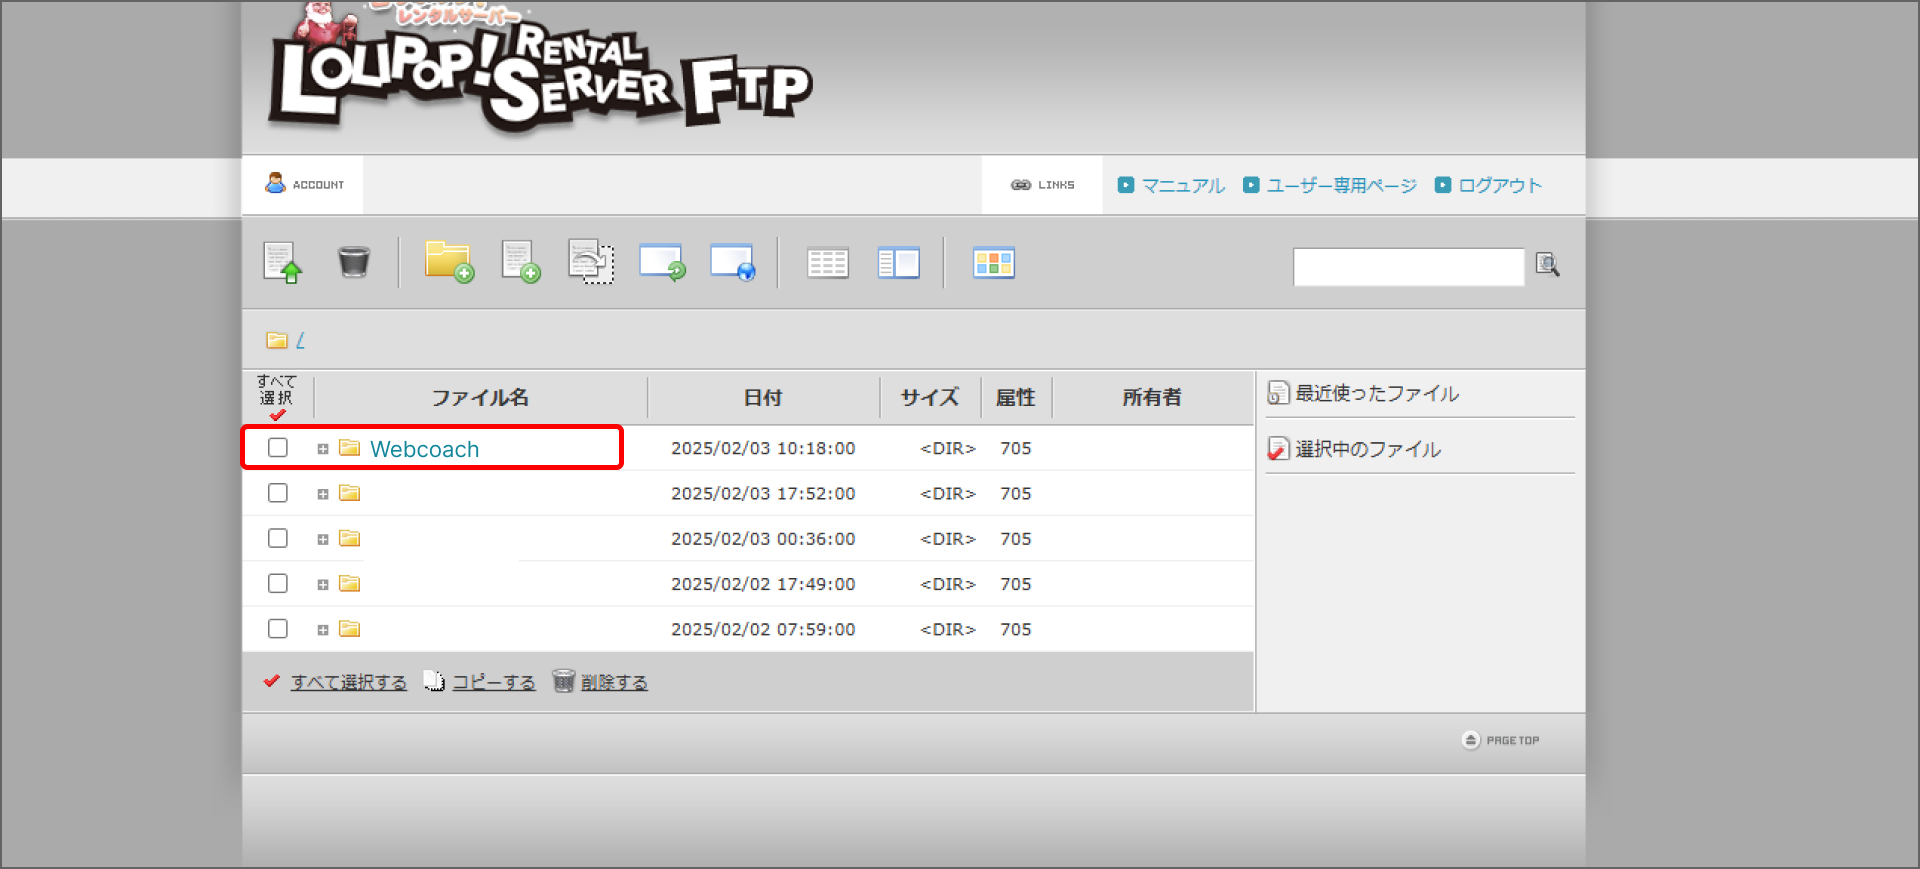Screen dimensions: 1920x869
Task: Click the trash can delete icon
Action: pos(353,262)
